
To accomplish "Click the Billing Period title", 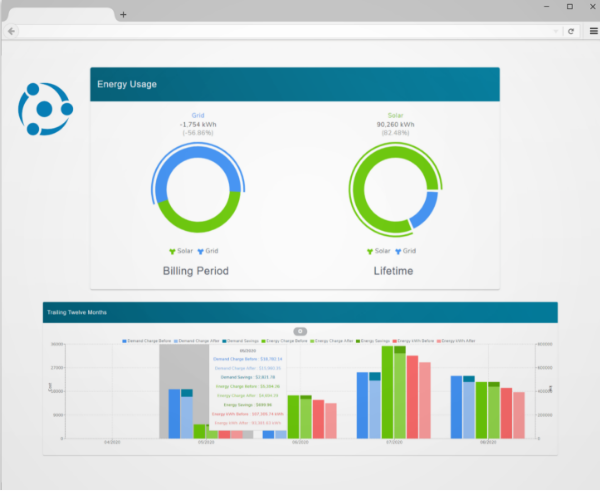I will click(x=196, y=271).
